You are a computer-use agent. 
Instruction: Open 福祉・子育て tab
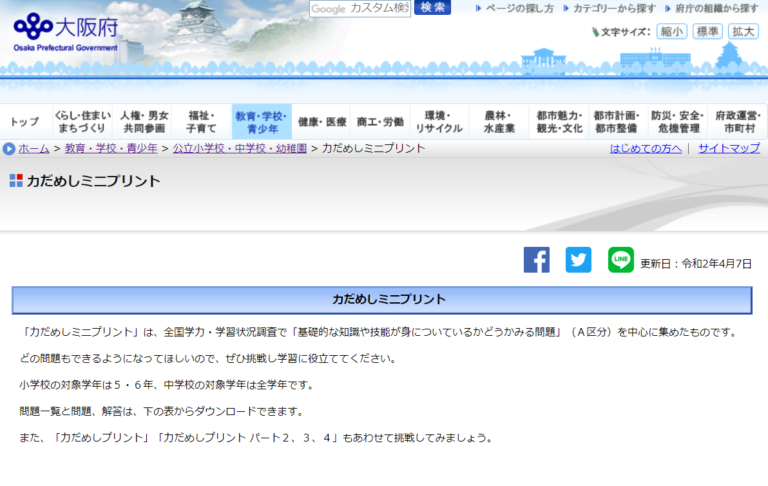coord(201,122)
